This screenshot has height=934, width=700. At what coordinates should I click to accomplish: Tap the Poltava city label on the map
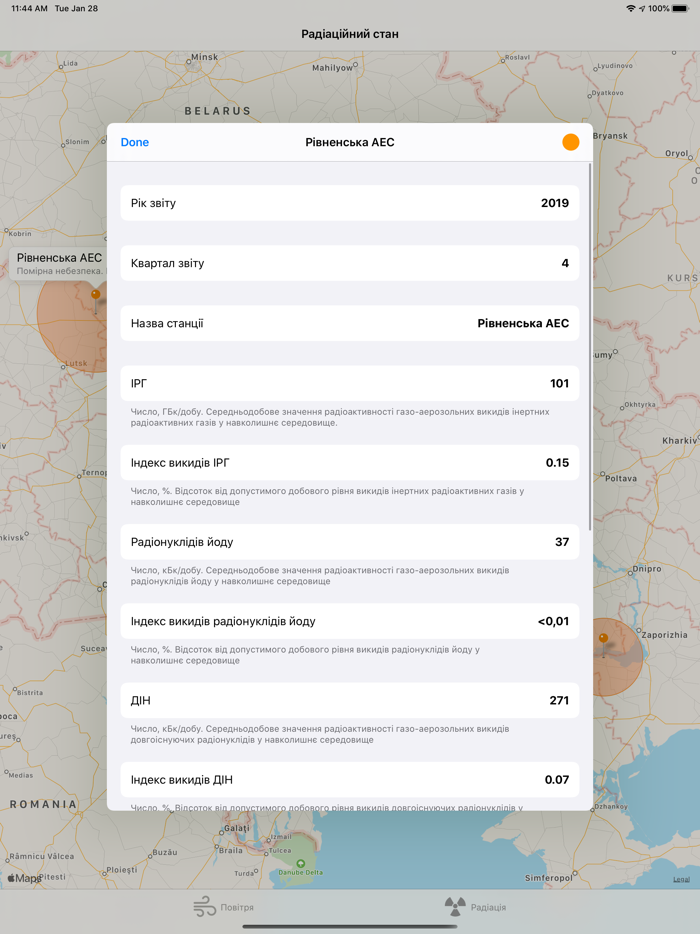621,478
